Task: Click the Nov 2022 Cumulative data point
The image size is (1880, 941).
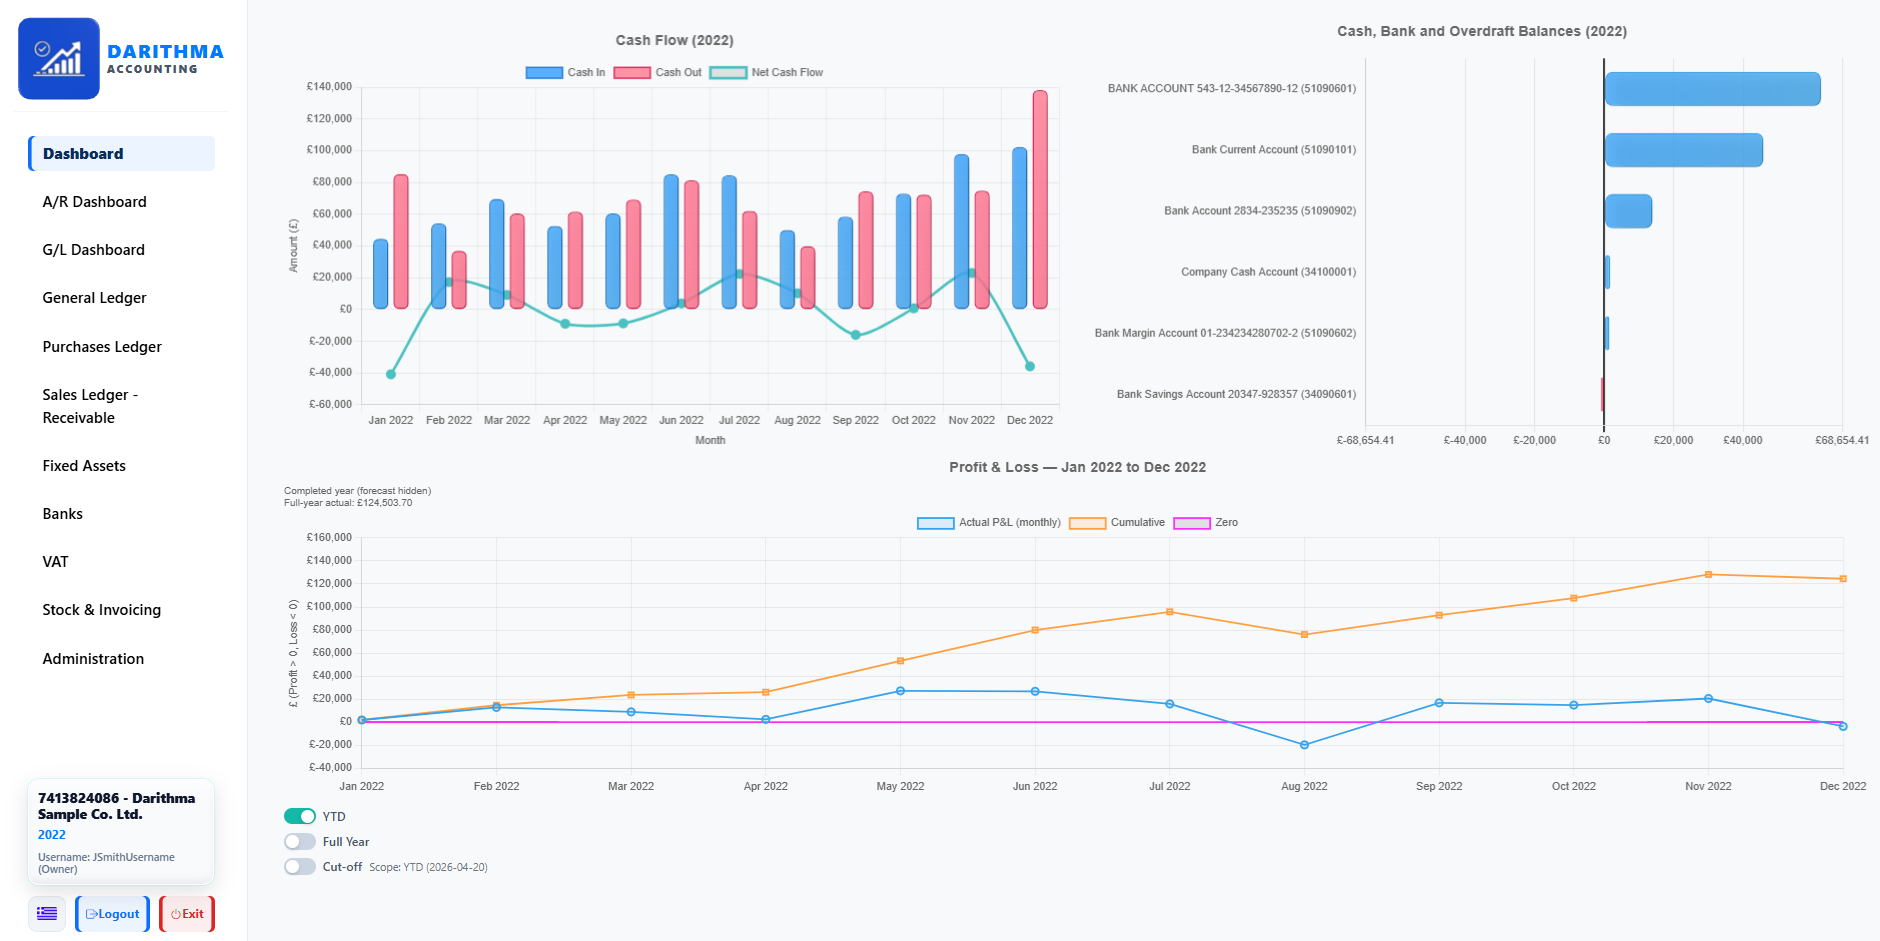Action: [x=1708, y=575]
